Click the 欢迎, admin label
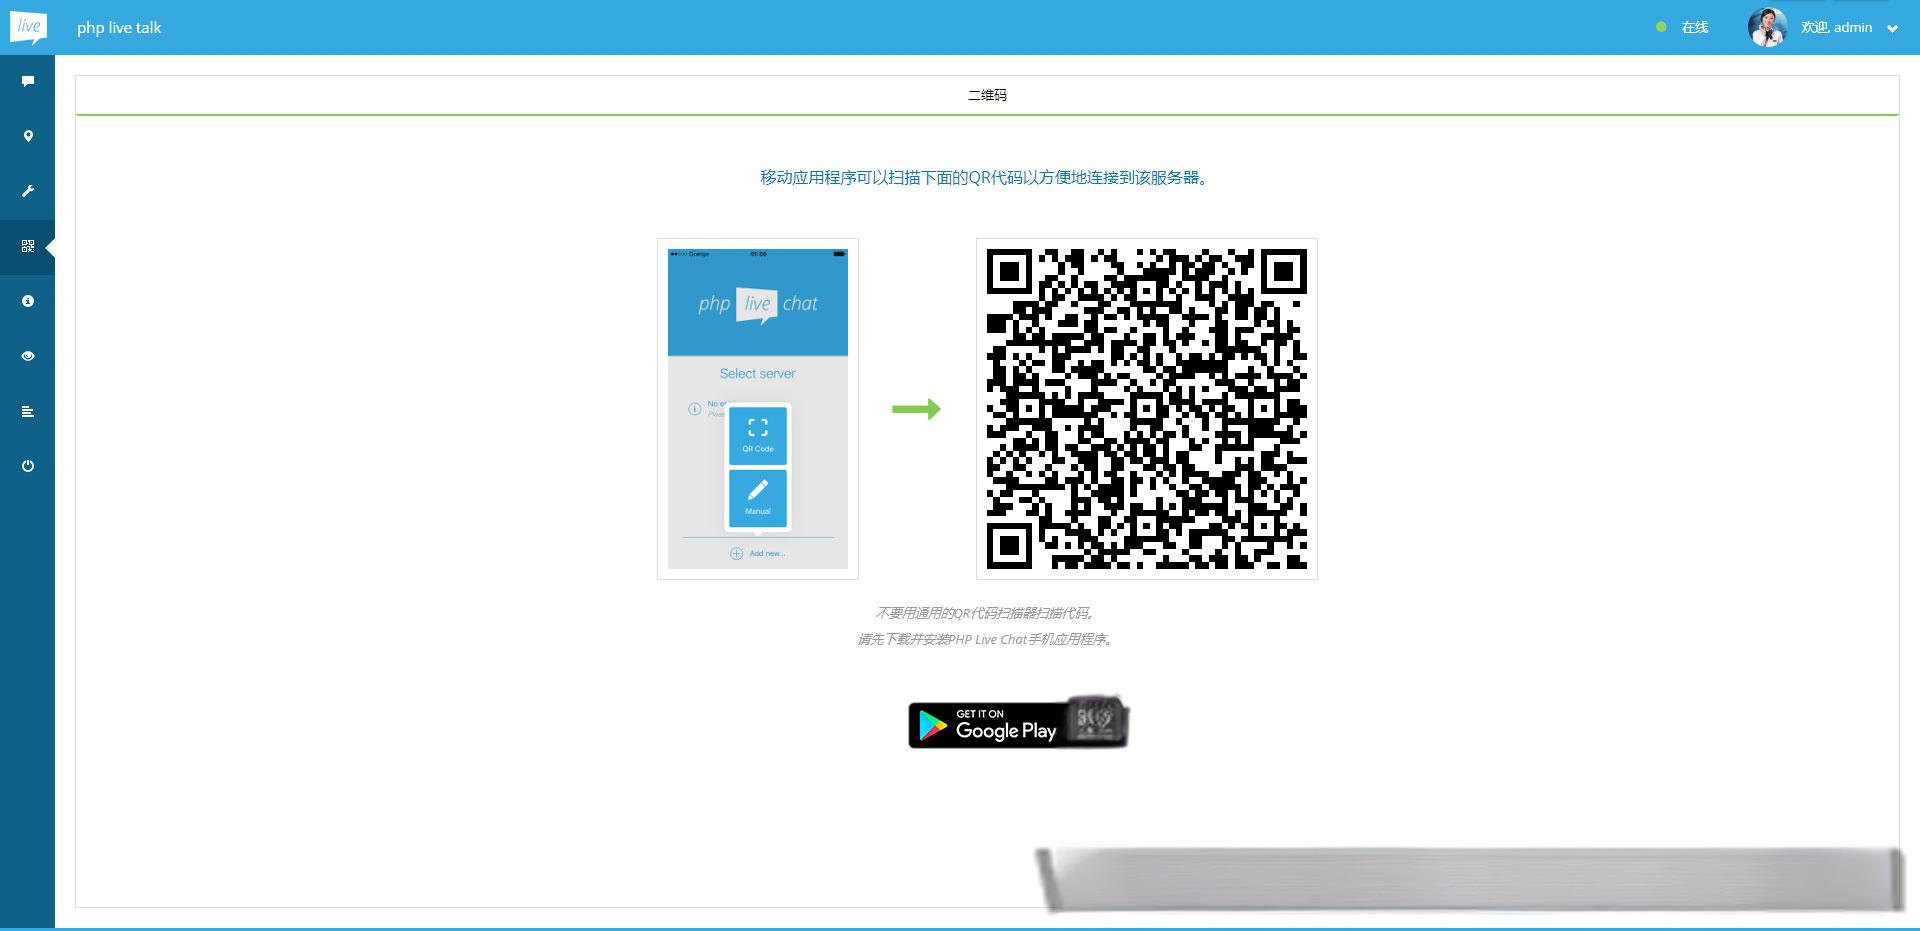This screenshot has width=1920, height=931. click(1836, 27)
